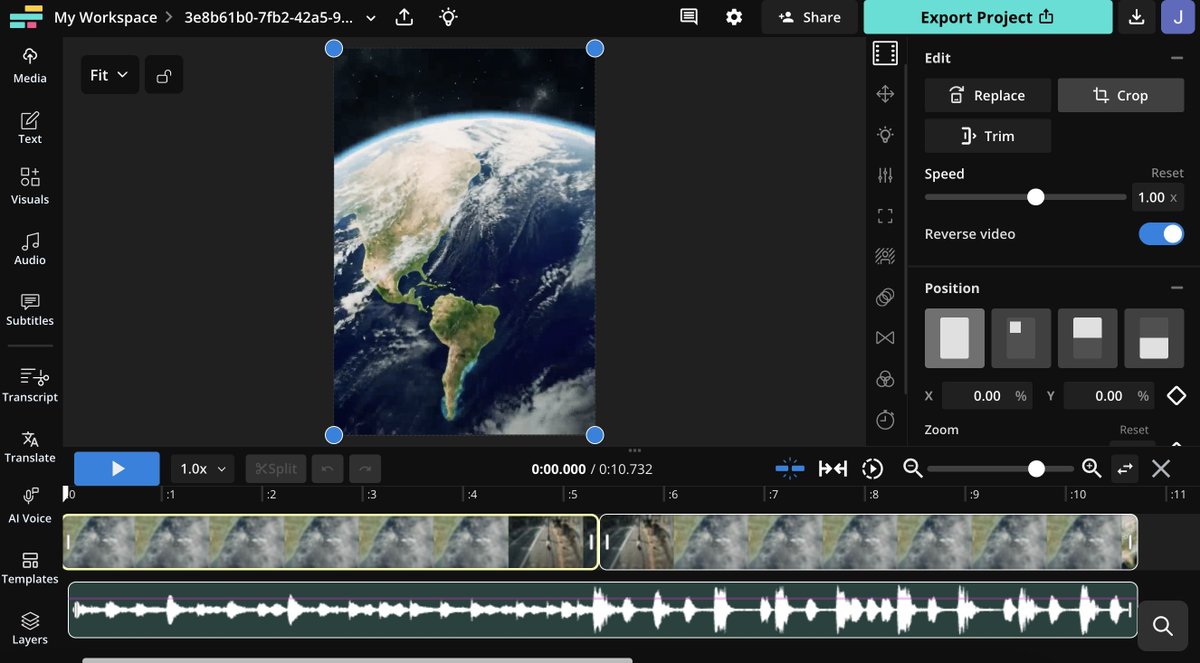Select the move arrows tab icon
This screenshot has width=1200, height=663.
[885, 94]
